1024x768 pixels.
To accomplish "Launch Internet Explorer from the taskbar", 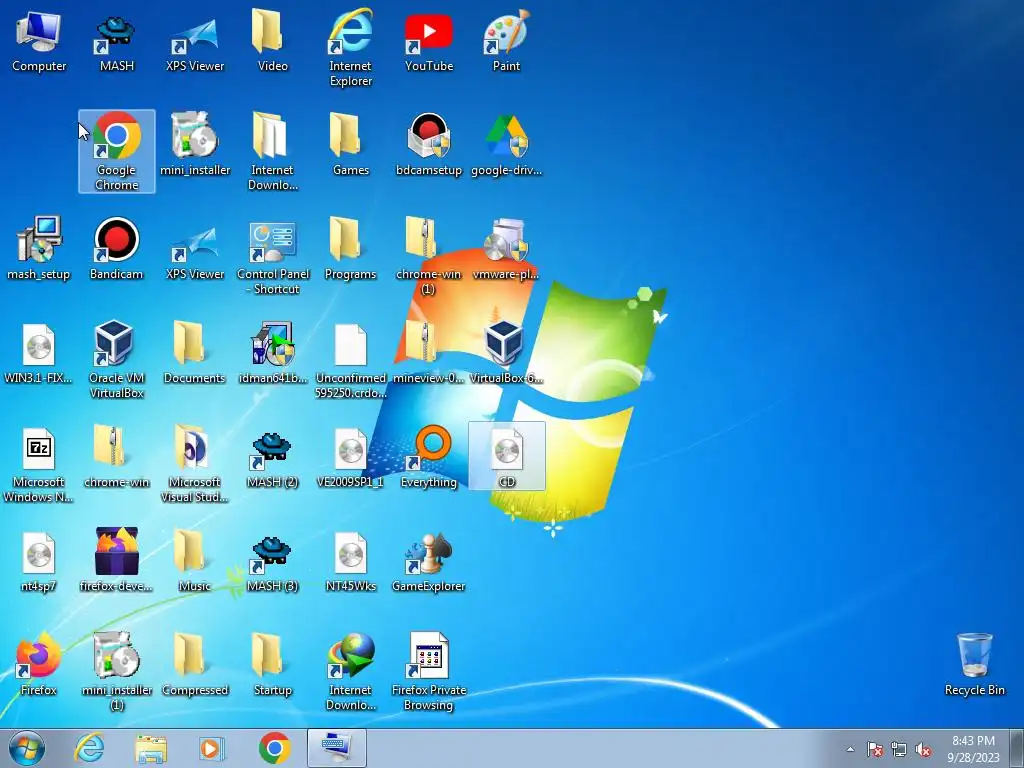I will pos(89,748).
